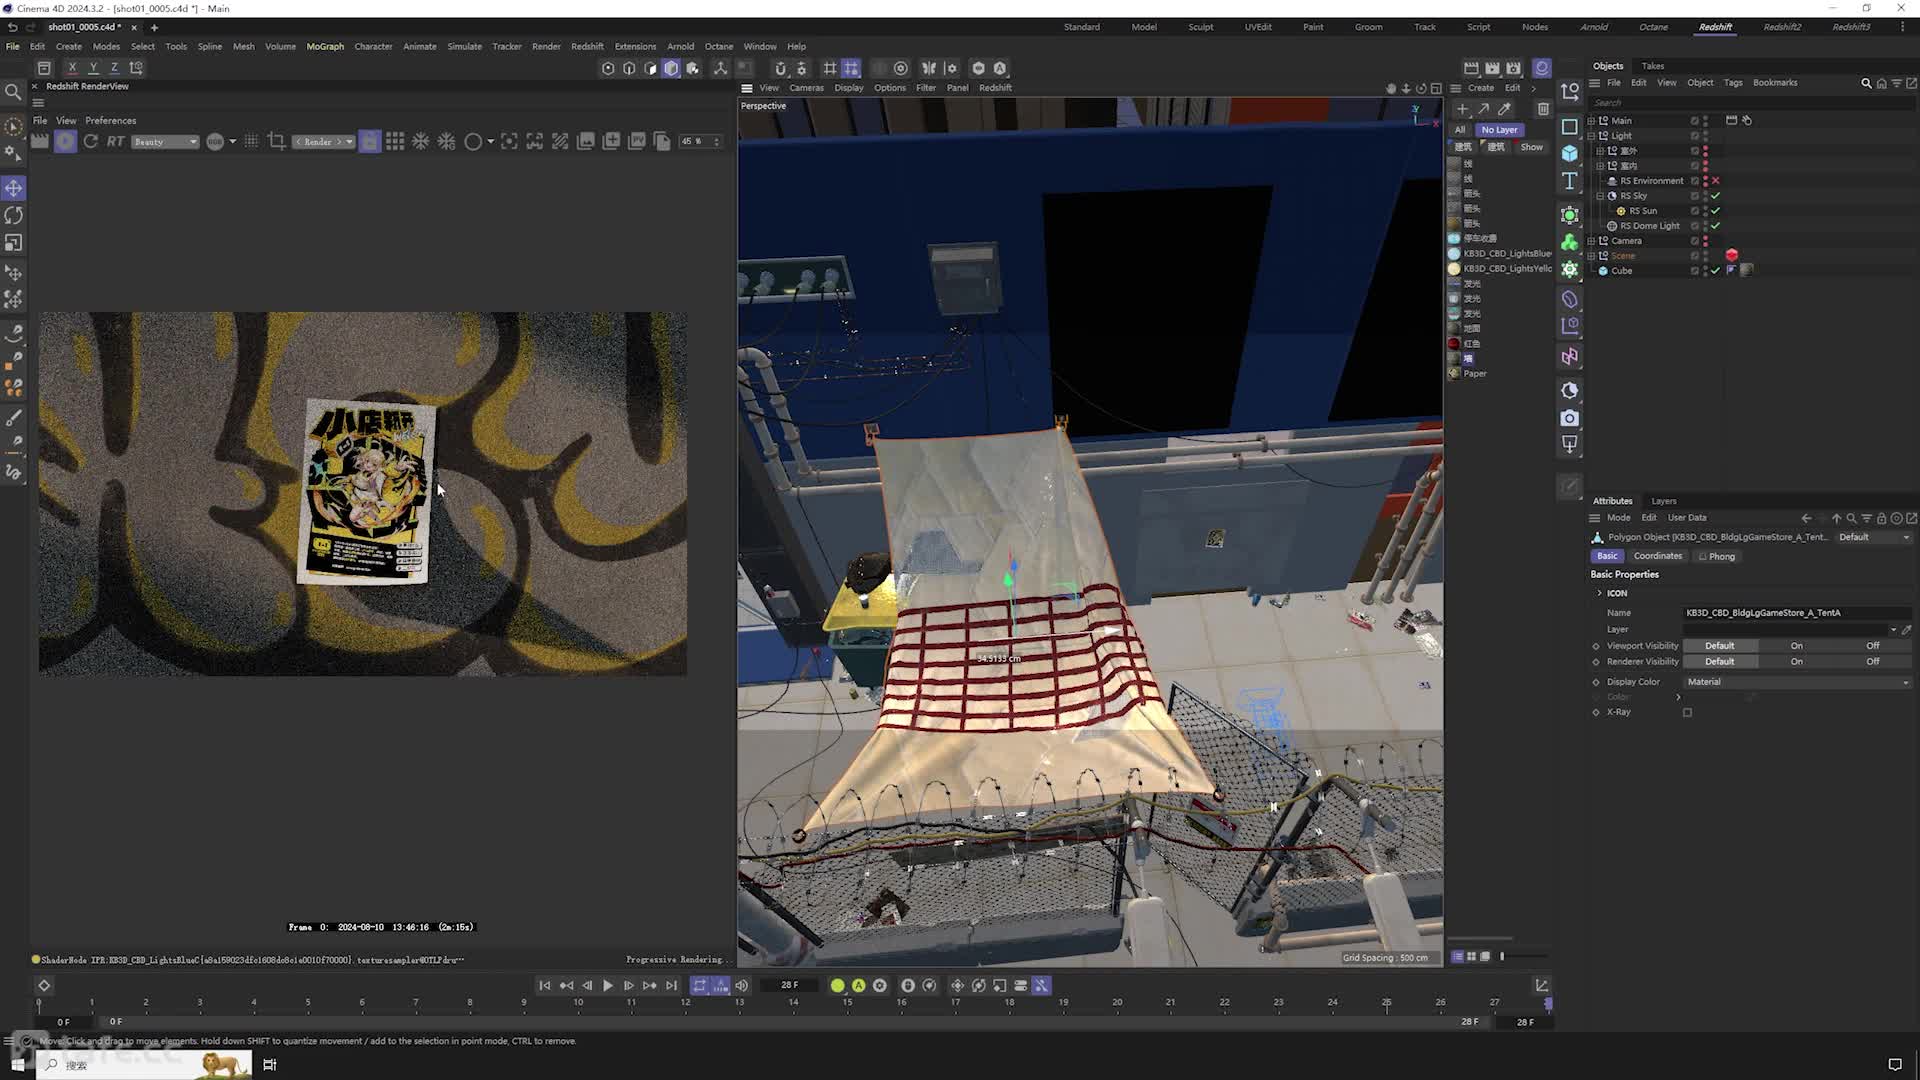This screenshot has height=1080, width=1920.
Task: Click the trash delete icon in material manager
Action: (1543, 109)
